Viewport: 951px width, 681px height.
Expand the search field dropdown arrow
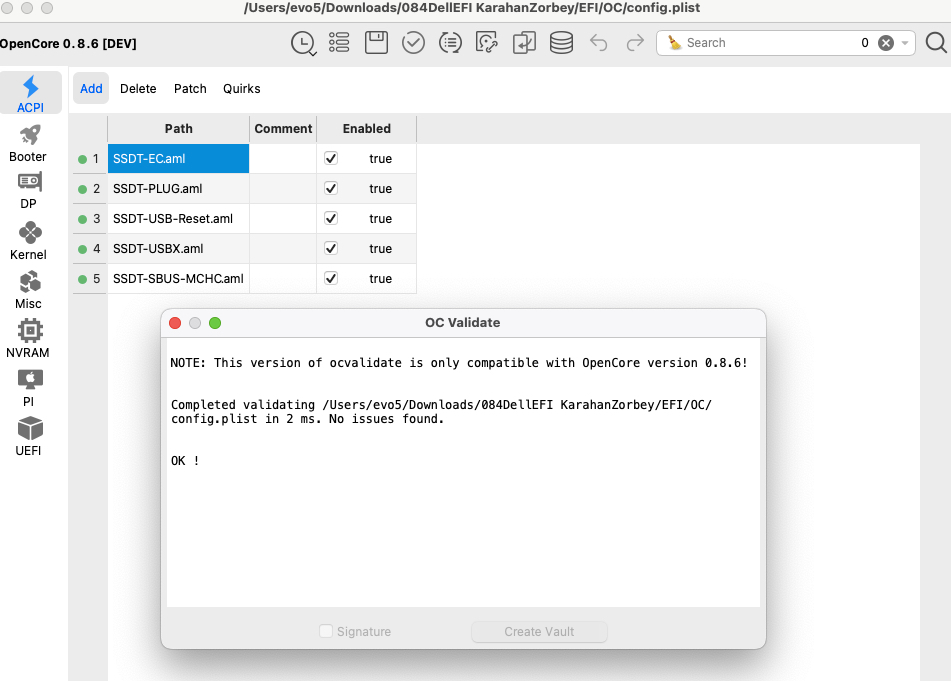coord(905,43)
